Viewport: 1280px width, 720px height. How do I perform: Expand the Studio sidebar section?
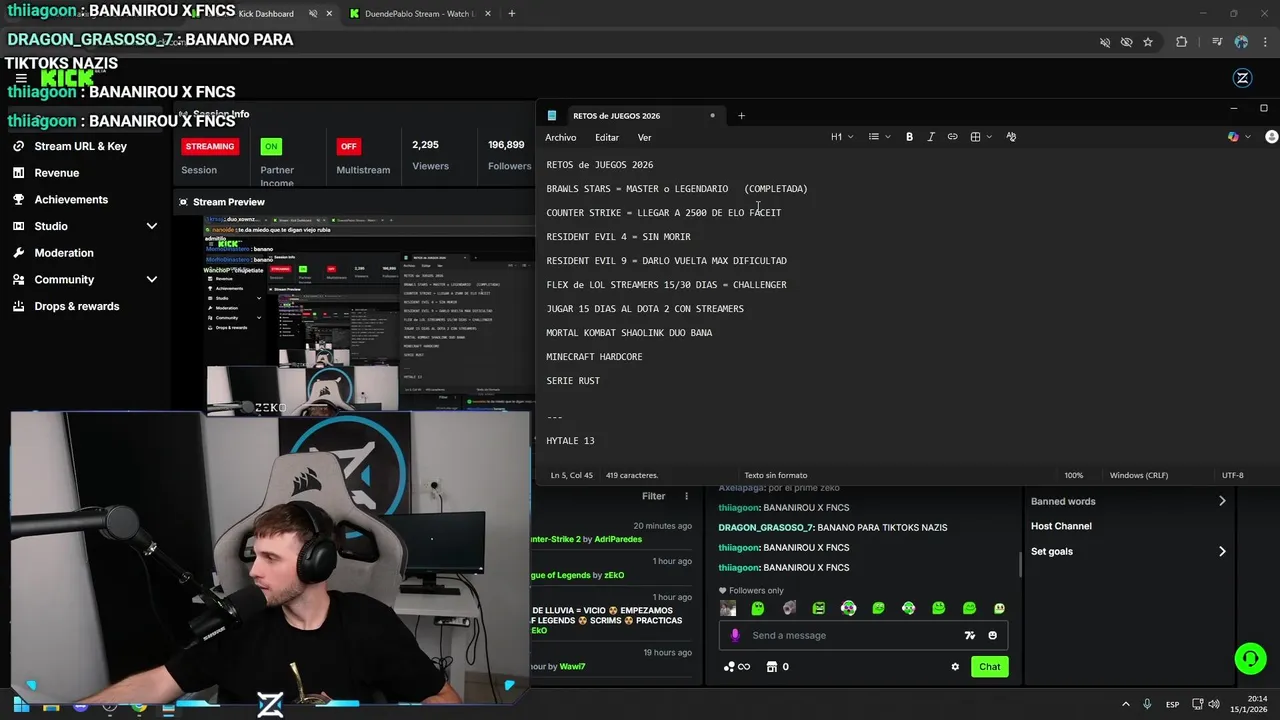[85, 226]
